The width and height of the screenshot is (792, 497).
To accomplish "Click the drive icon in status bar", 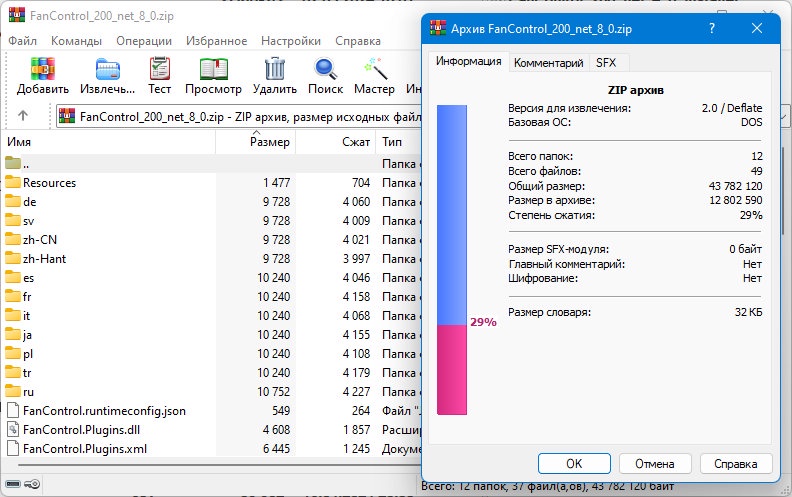I will click(13, 484).
